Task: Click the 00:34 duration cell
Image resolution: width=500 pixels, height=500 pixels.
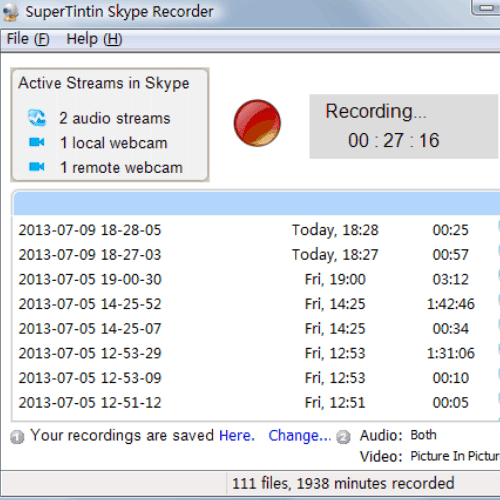Action: tap(451, 329)
